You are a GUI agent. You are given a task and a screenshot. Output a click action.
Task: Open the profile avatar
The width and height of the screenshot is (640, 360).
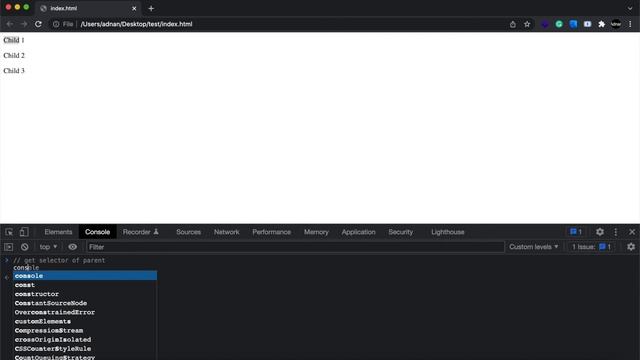coord(616,24)
